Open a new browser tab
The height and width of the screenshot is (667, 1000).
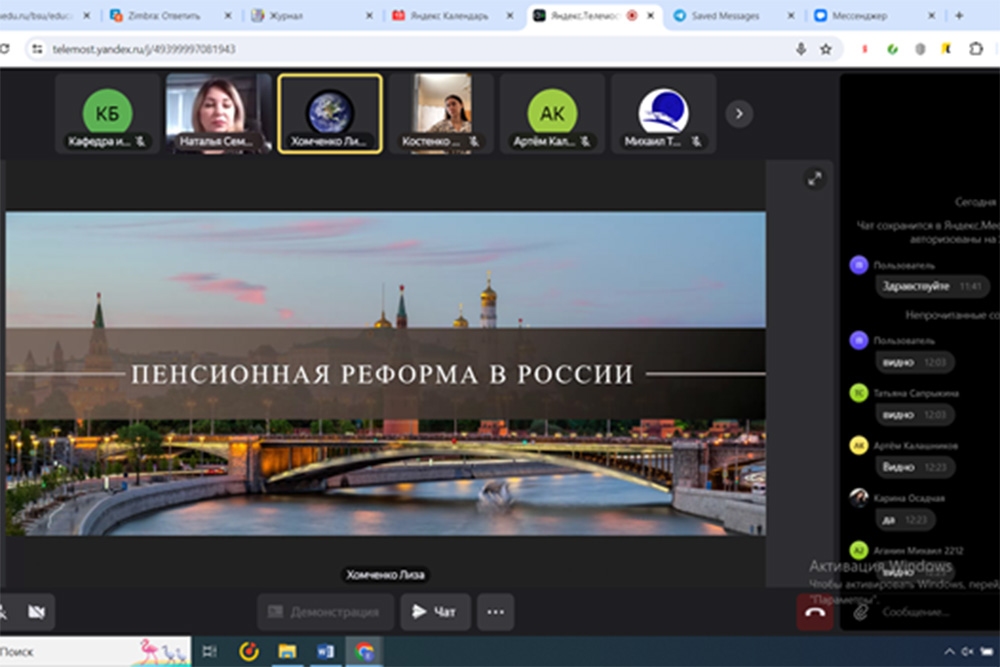(x=960, y=16)
